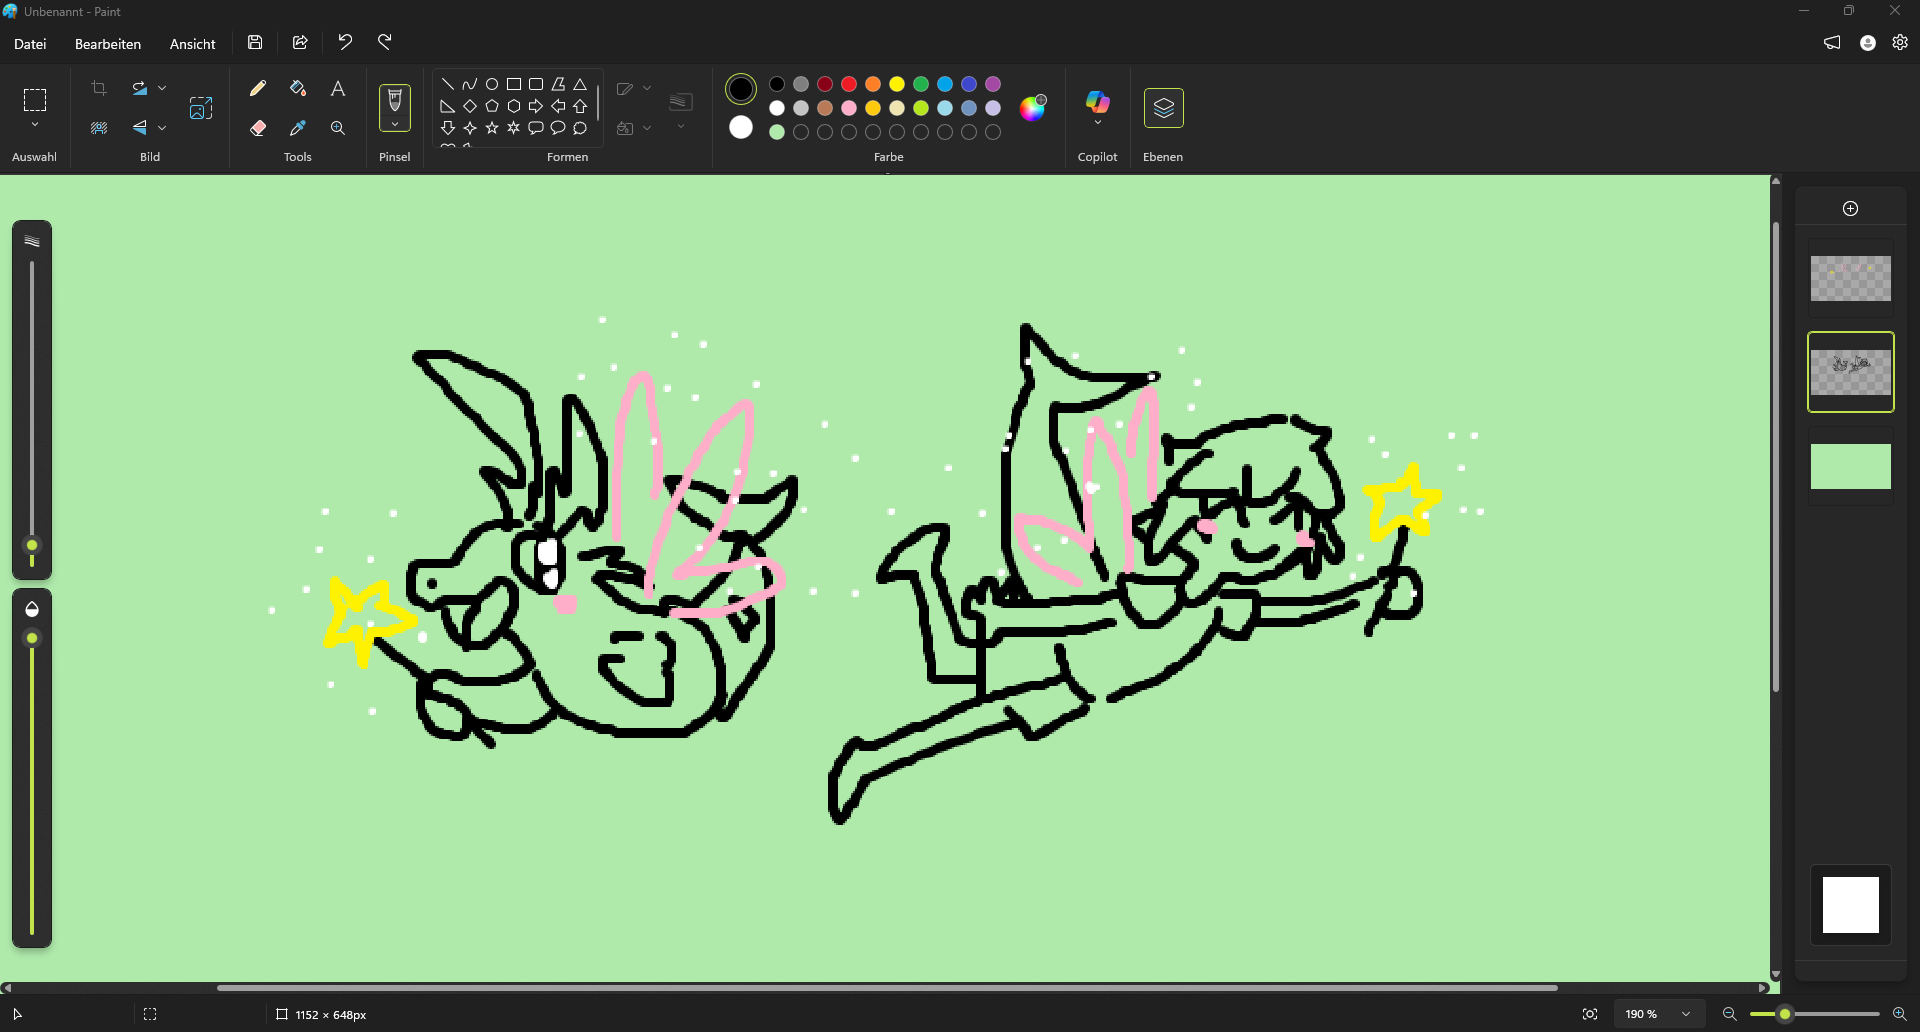Activate the Color picker eyedropper
The image size is (1920, 1032).
click(298, 128)
